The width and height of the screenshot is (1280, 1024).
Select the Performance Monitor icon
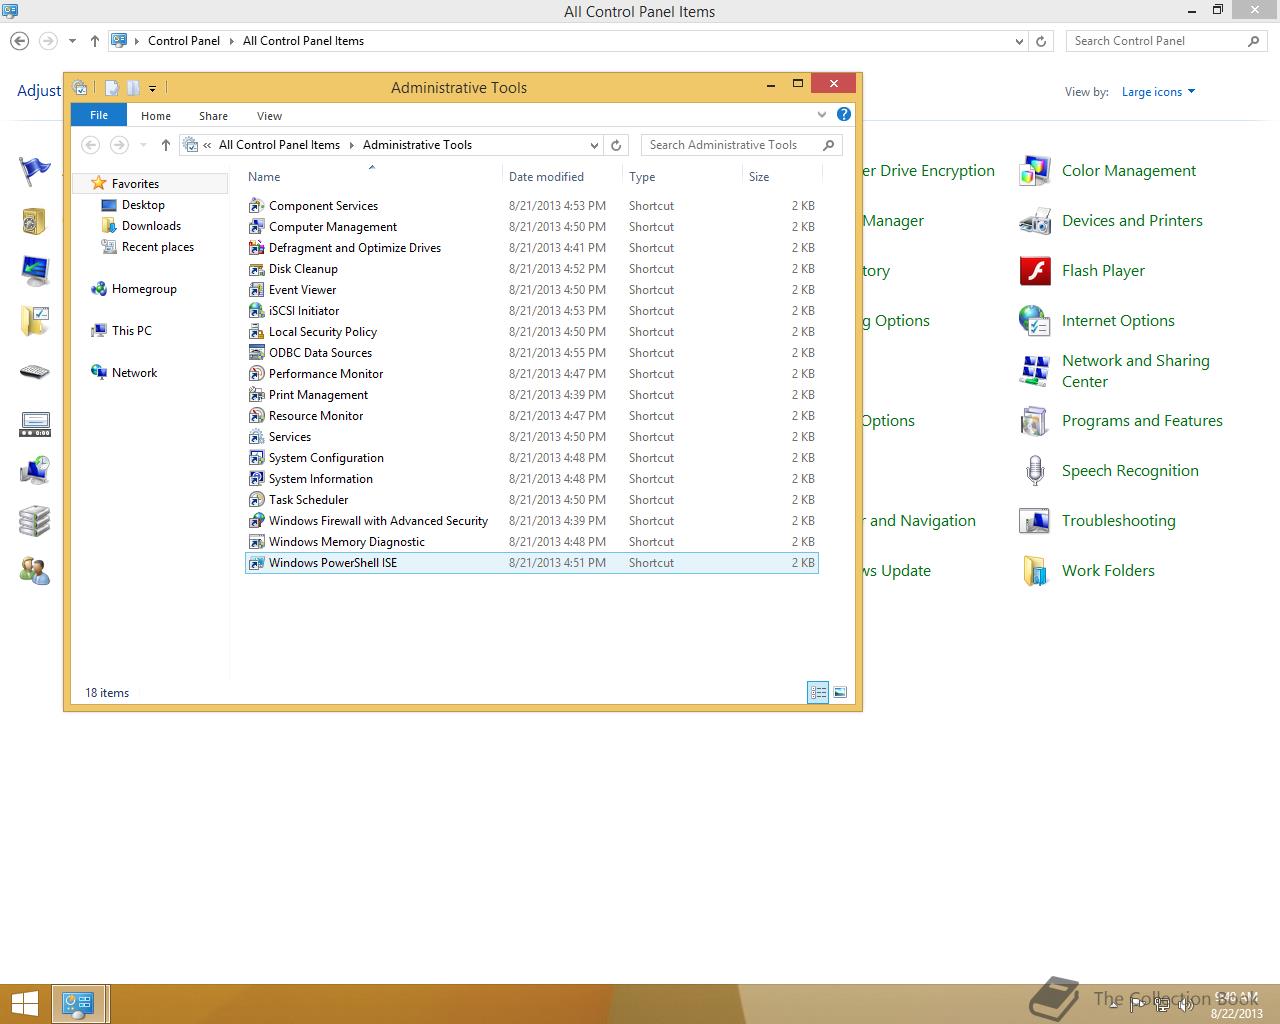(257, 374)
